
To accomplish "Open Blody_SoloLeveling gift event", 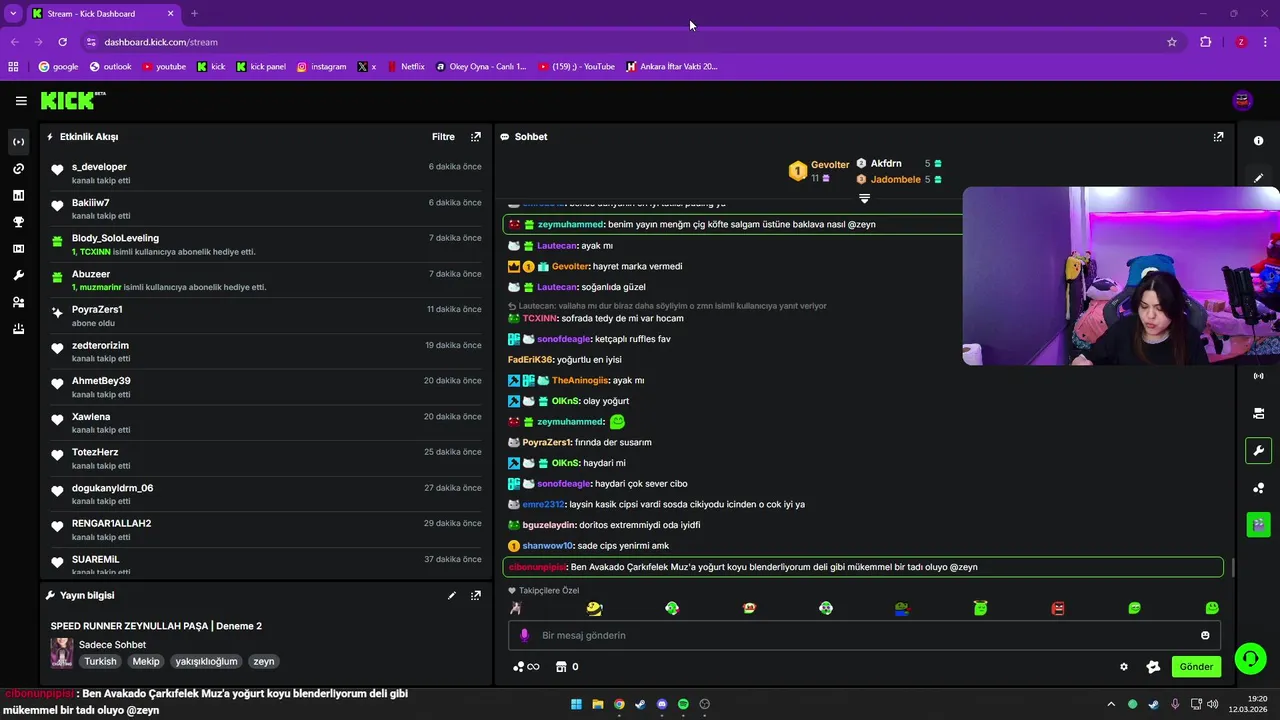I will point(266,245).
